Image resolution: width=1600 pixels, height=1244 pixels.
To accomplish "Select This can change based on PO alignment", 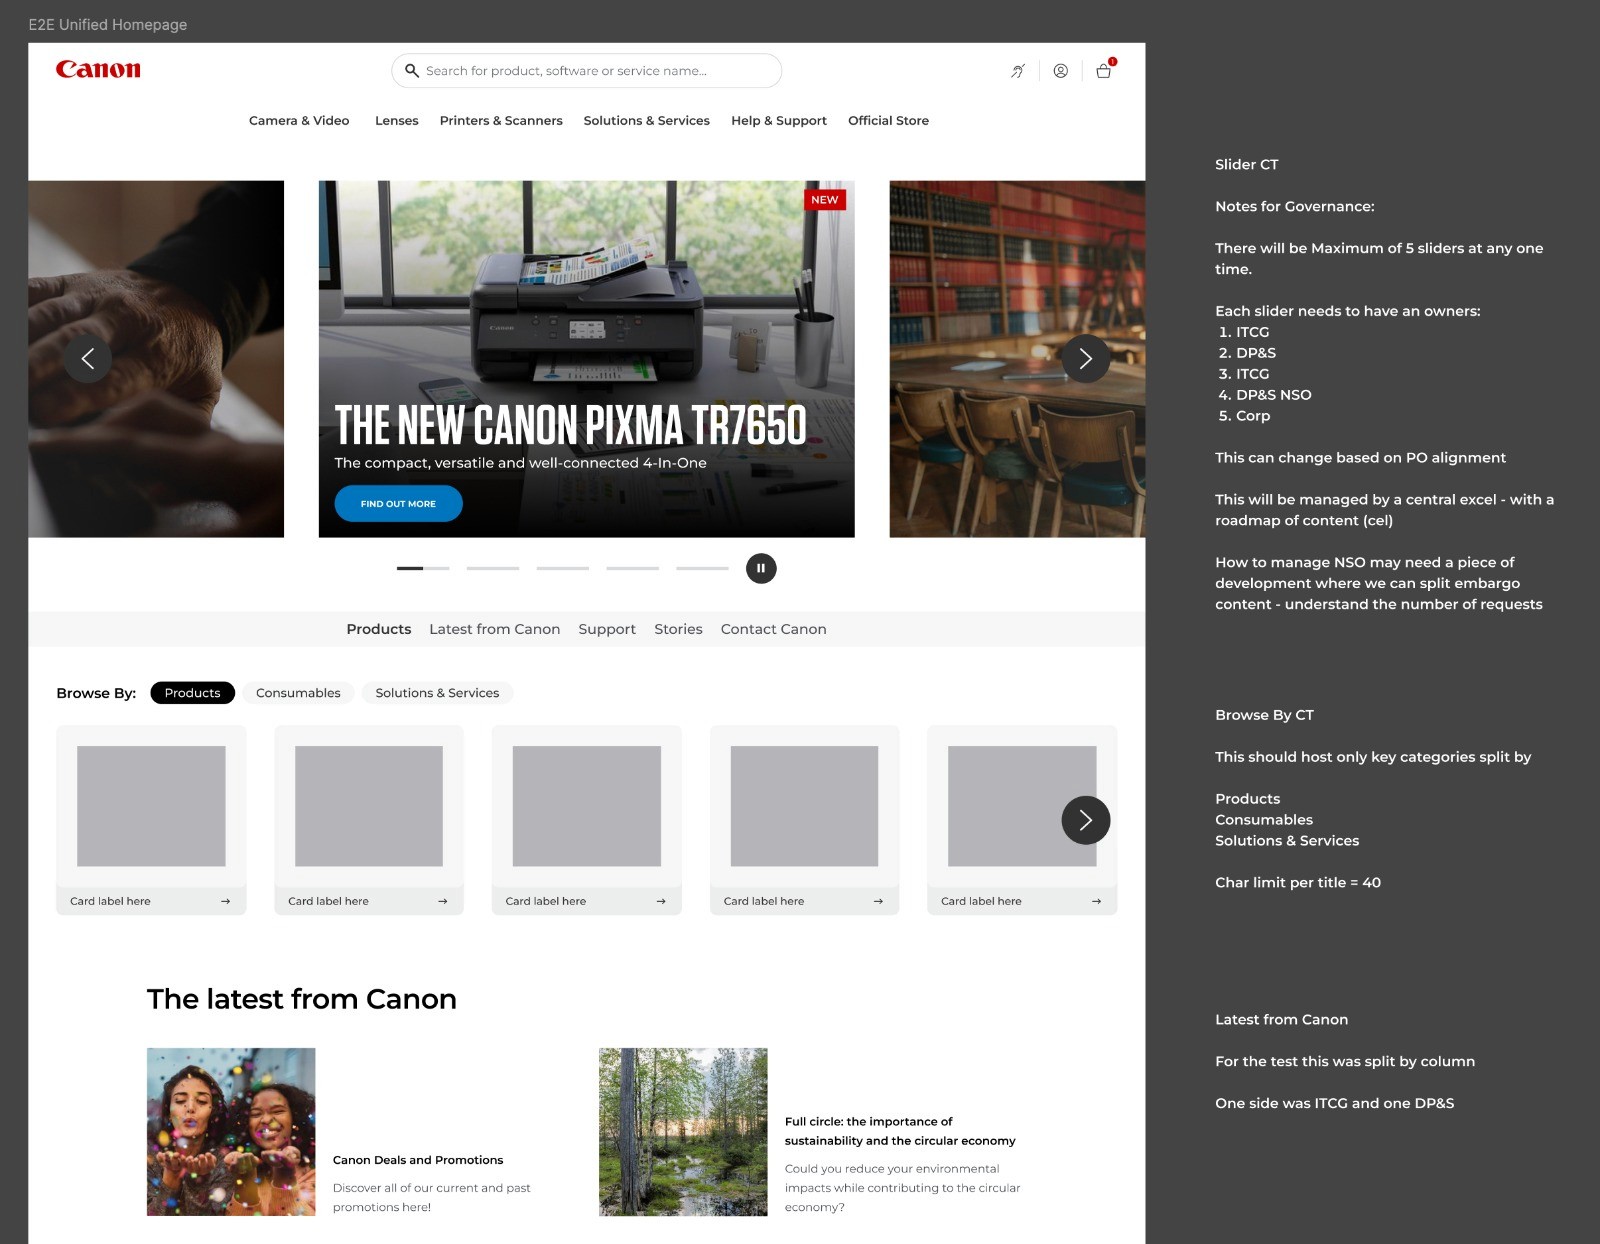I will [x=1360, y=458].
